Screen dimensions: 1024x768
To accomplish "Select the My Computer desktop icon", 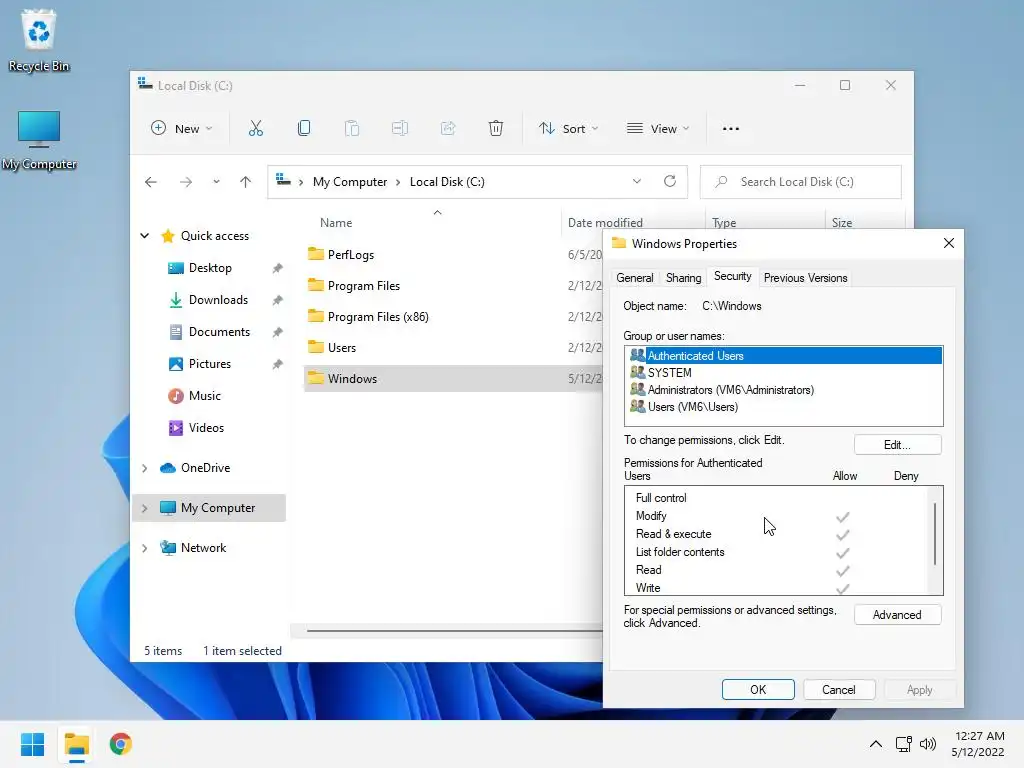I will (x=39, y=140).
